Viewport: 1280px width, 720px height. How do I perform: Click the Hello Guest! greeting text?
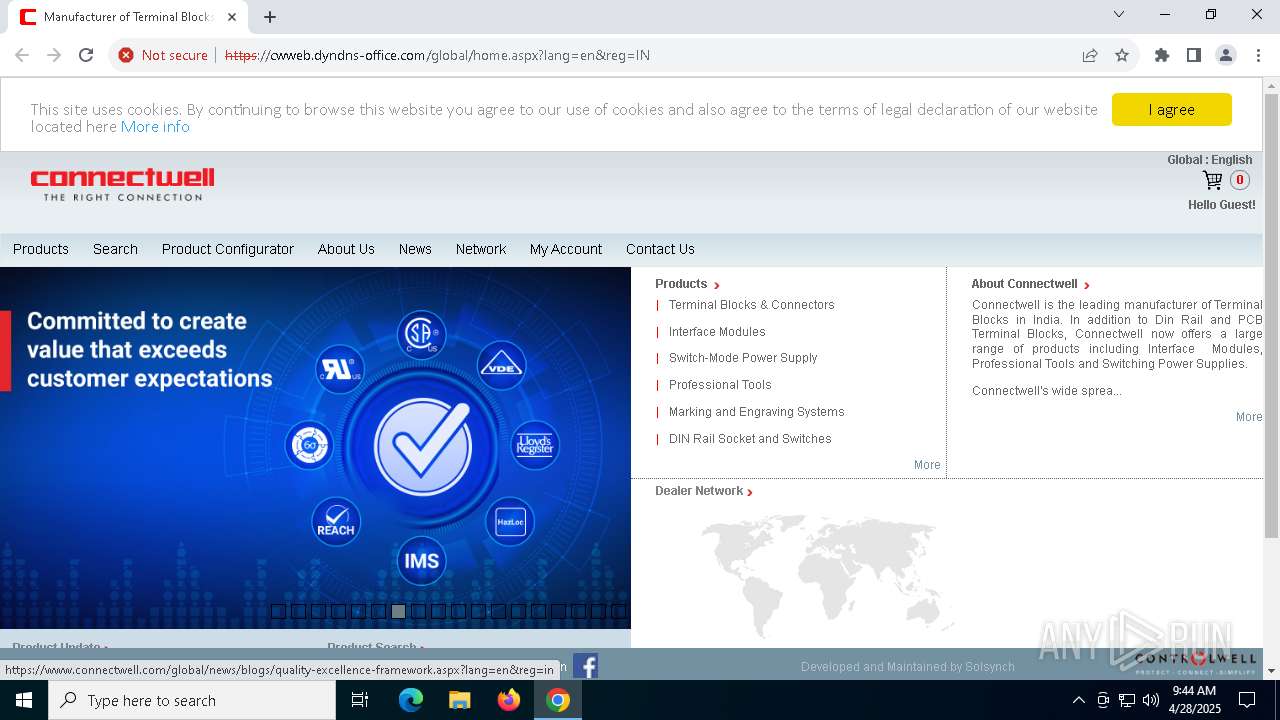[x=1221, y=205]
